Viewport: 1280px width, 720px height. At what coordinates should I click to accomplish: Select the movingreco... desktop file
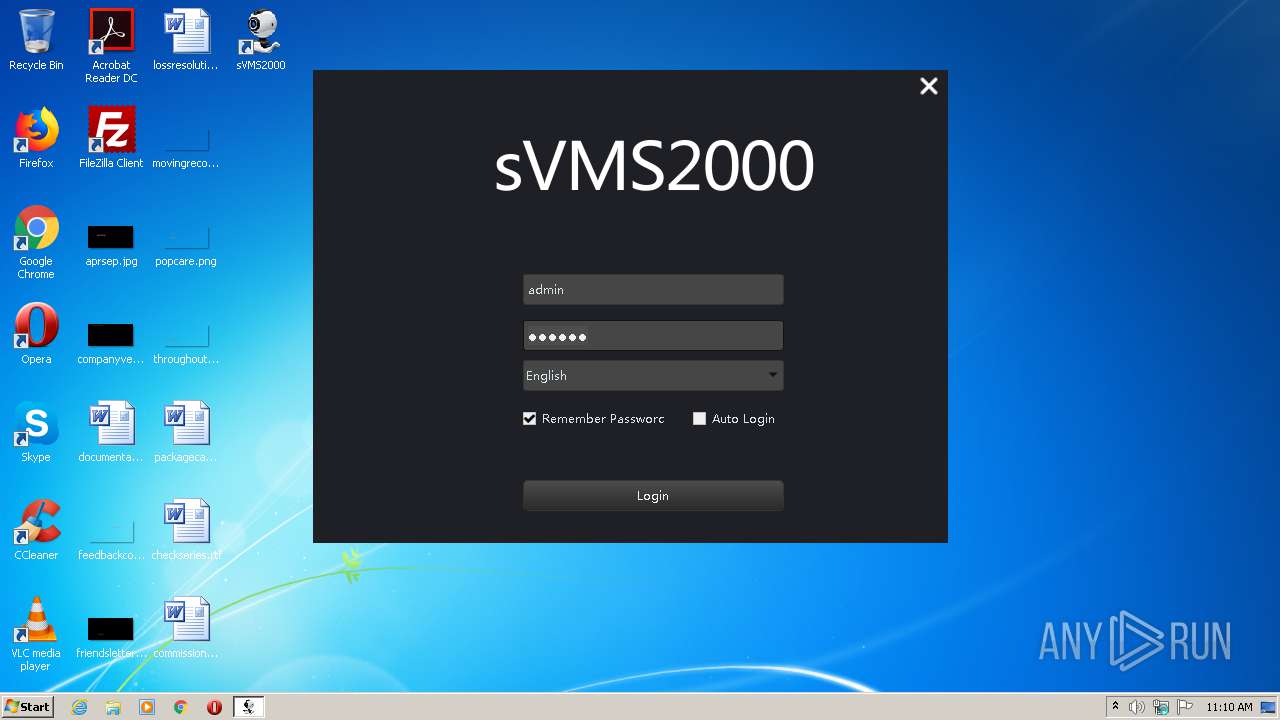tap(186, 148)
